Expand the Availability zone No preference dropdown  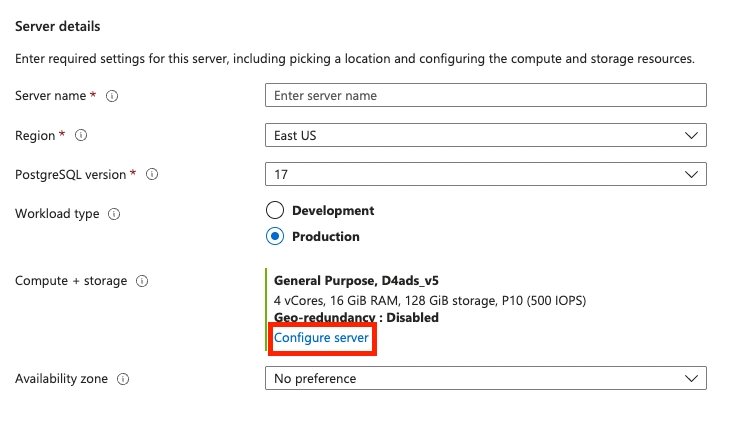point(485,379)
